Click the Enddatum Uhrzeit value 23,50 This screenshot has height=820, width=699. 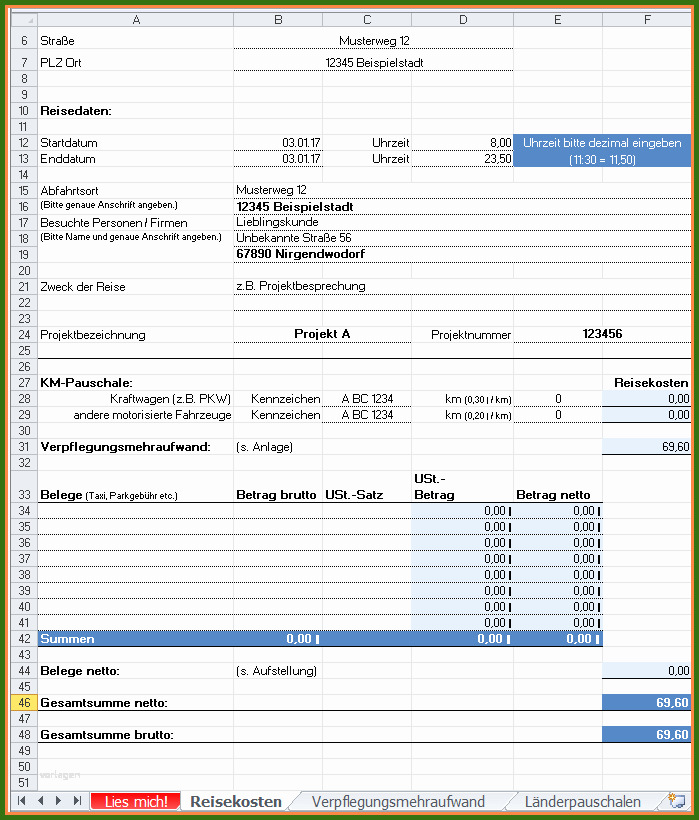point(462,159)
